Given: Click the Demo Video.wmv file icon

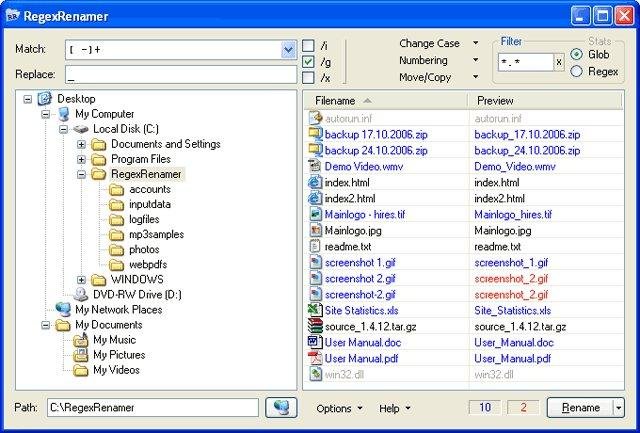Looking at the screenshot, I should pos(316,166).
